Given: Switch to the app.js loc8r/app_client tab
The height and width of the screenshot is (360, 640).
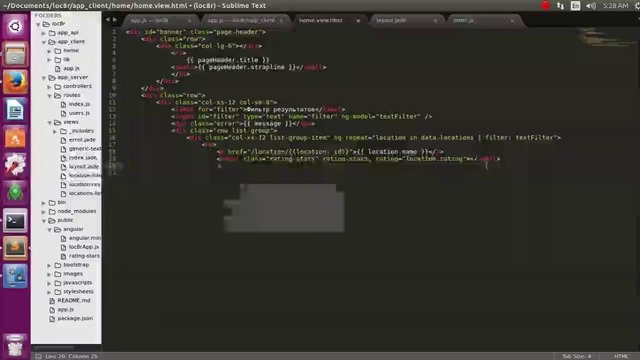Looking at the screenshot, I should point(244,20).
